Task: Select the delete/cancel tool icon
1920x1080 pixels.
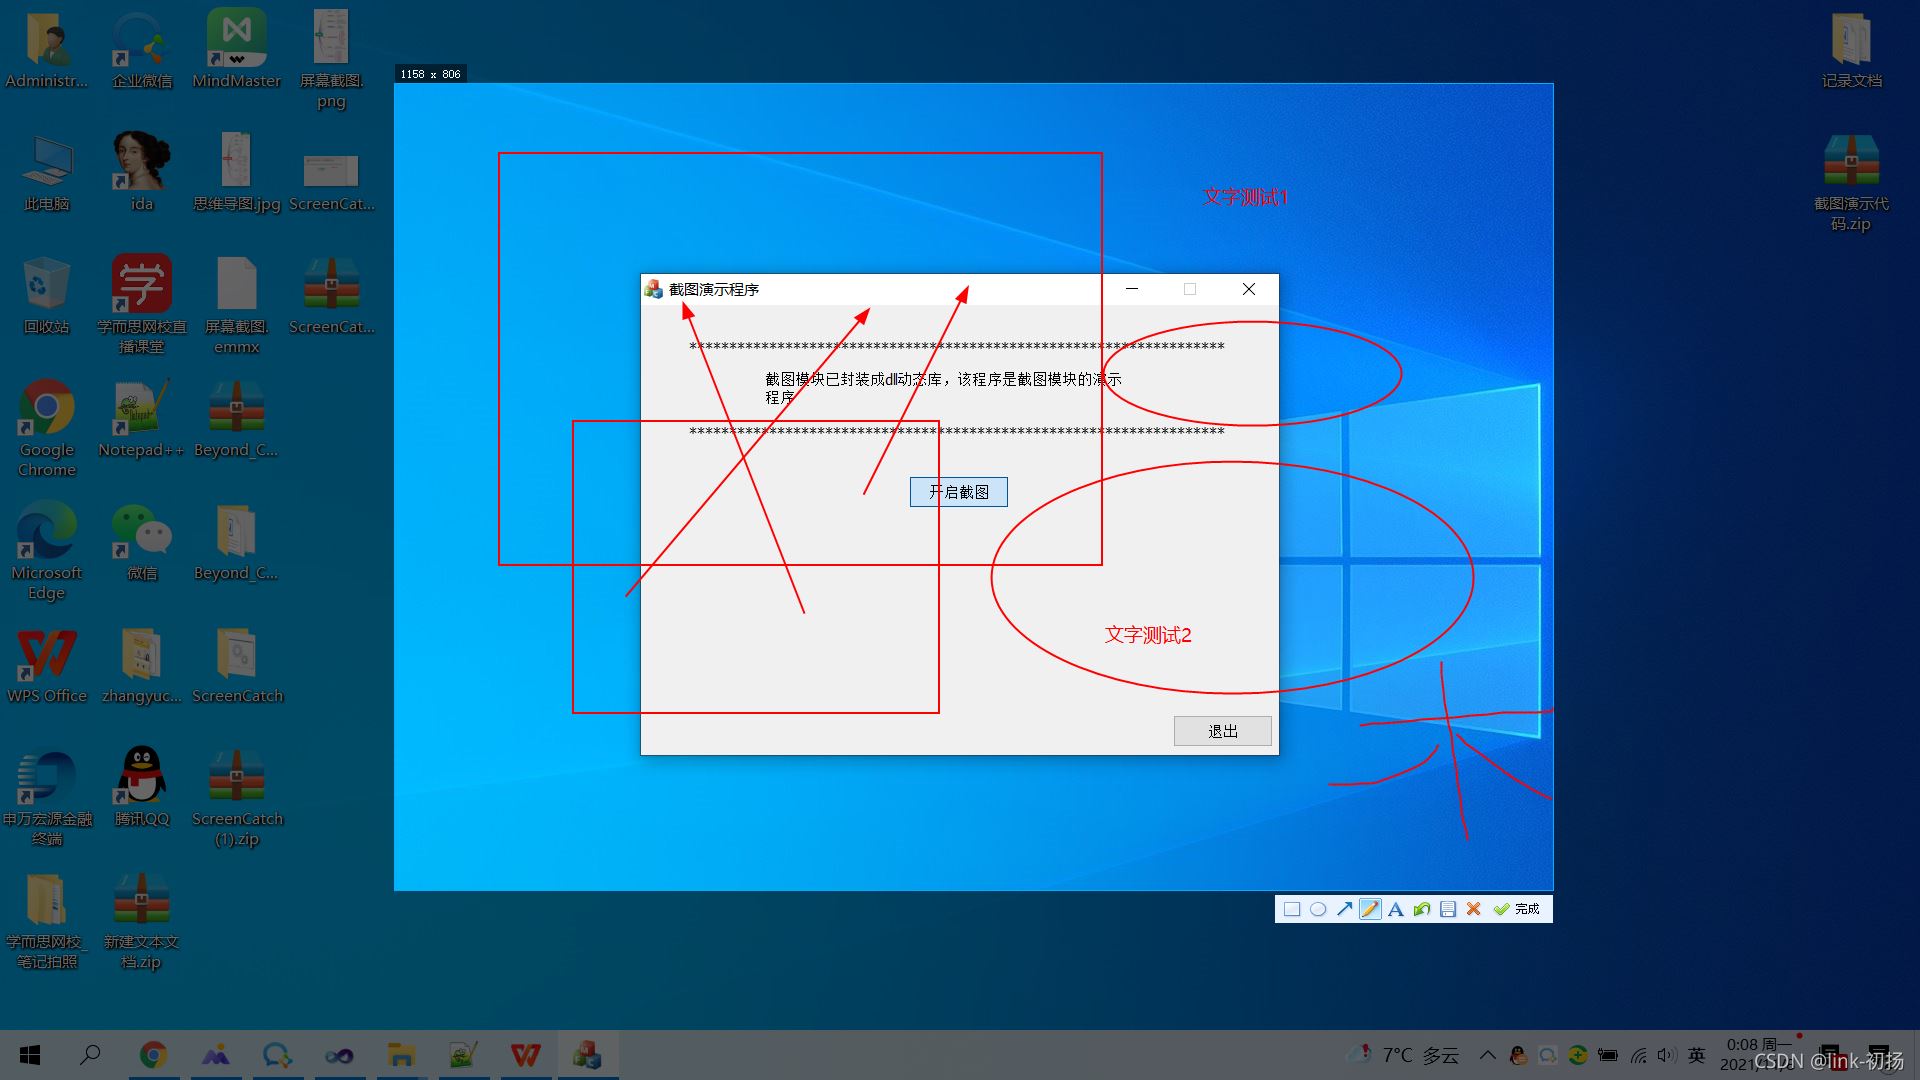Action: coord(1473,909)
